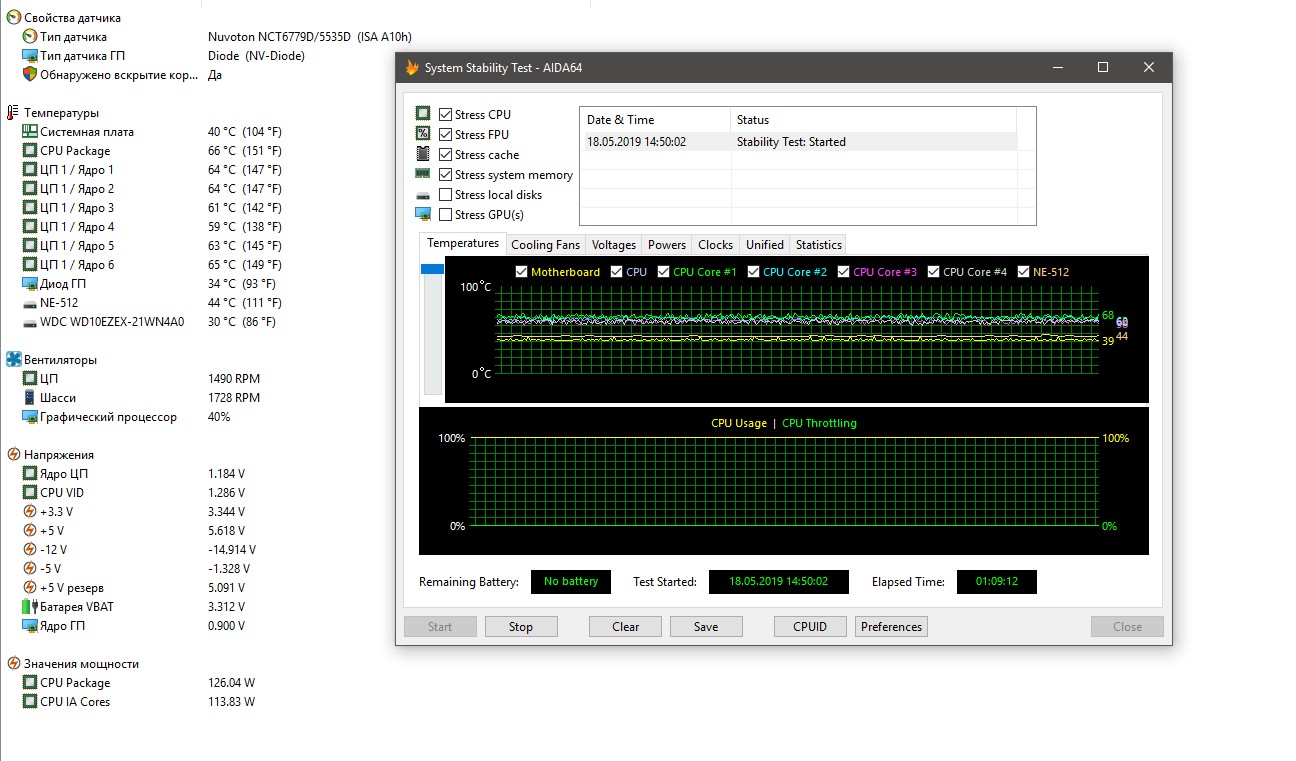
Task: Toggle the CPU Core #1 graph checkbox
Action: point(664,272)
